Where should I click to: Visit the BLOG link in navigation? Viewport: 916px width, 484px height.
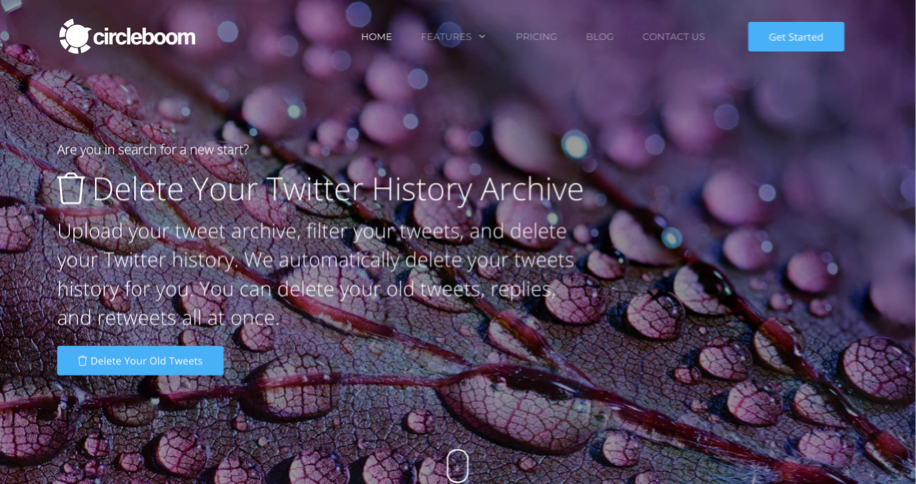pyautogui.click(x=599, y=36)
